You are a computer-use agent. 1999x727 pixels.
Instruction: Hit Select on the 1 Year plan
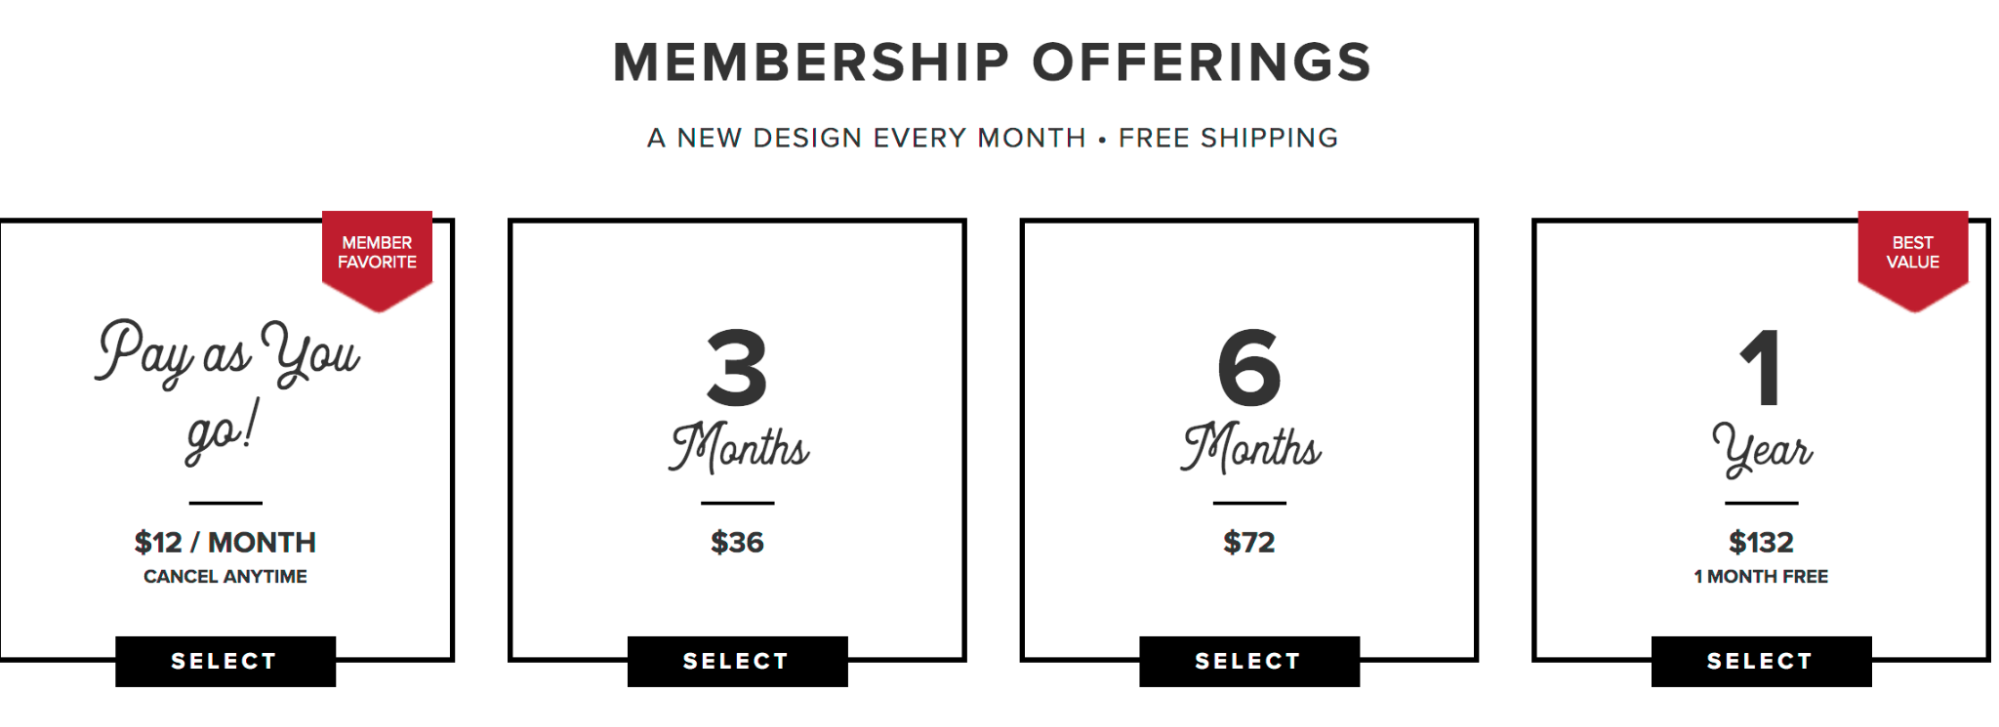(x=1761, y=661)
